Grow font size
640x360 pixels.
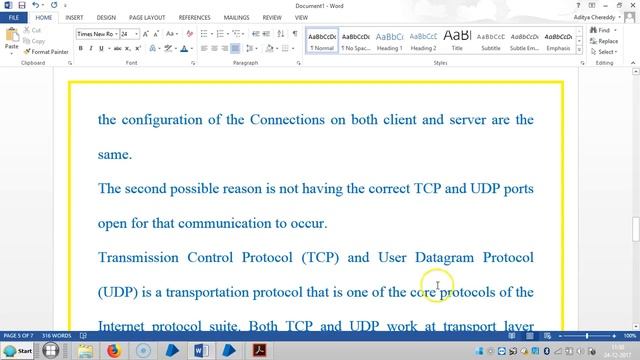pos(146,34)
